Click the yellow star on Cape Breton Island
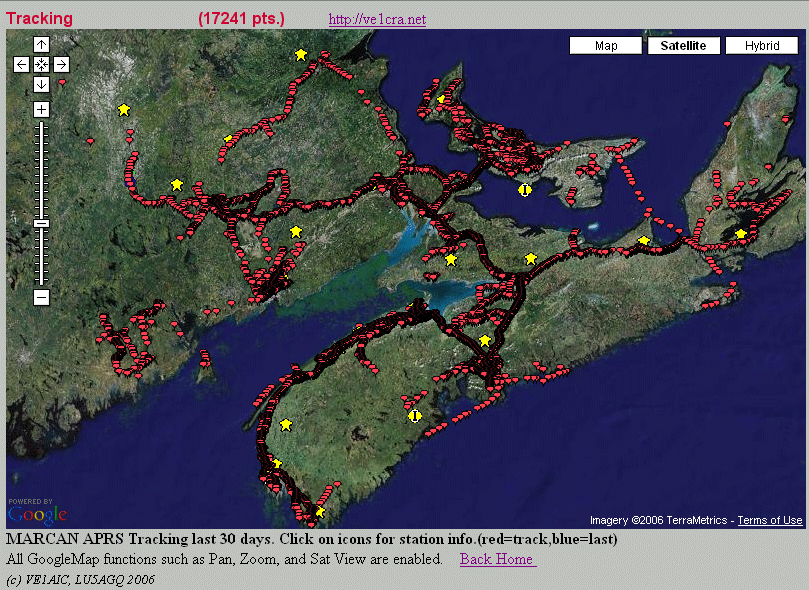 point(741,234)
